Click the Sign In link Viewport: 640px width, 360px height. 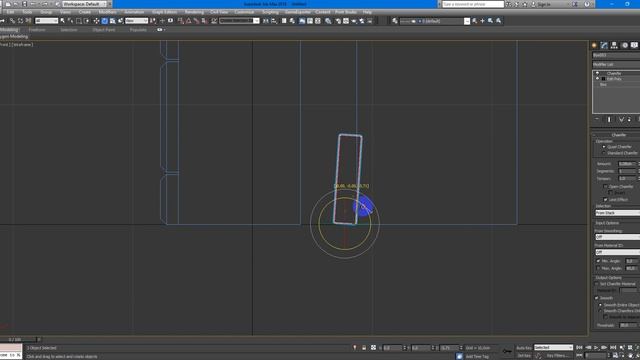[x=544, y=4]
